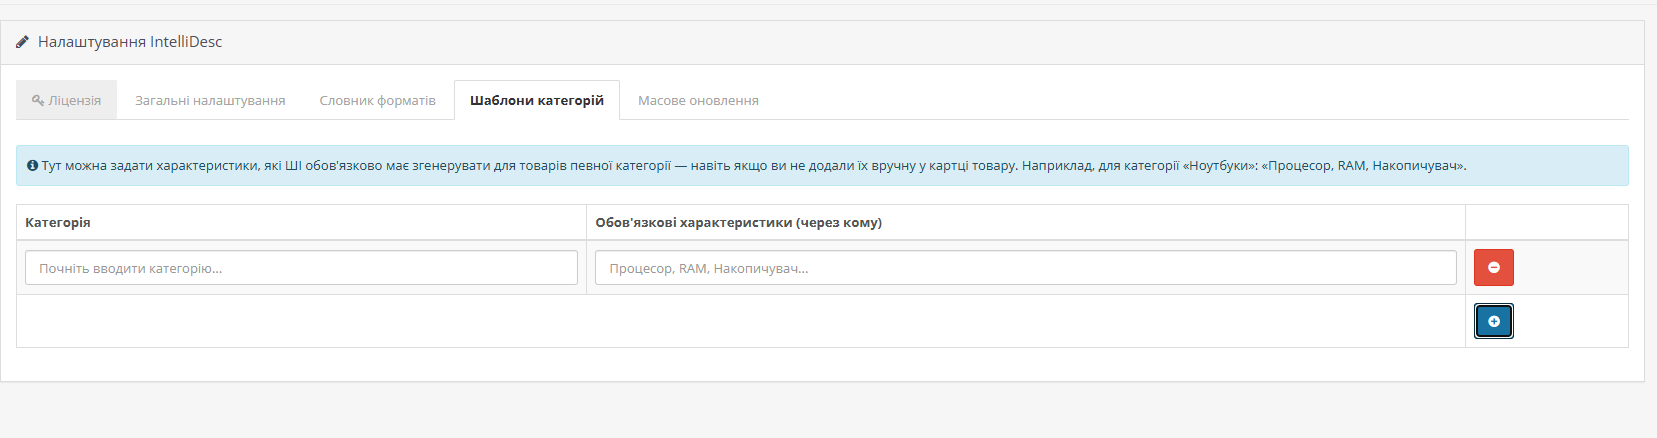The width and height of the screenshot is (1657, 438).
Task: Focus the required characteristics input field
Action: [x=1025, y=268]
